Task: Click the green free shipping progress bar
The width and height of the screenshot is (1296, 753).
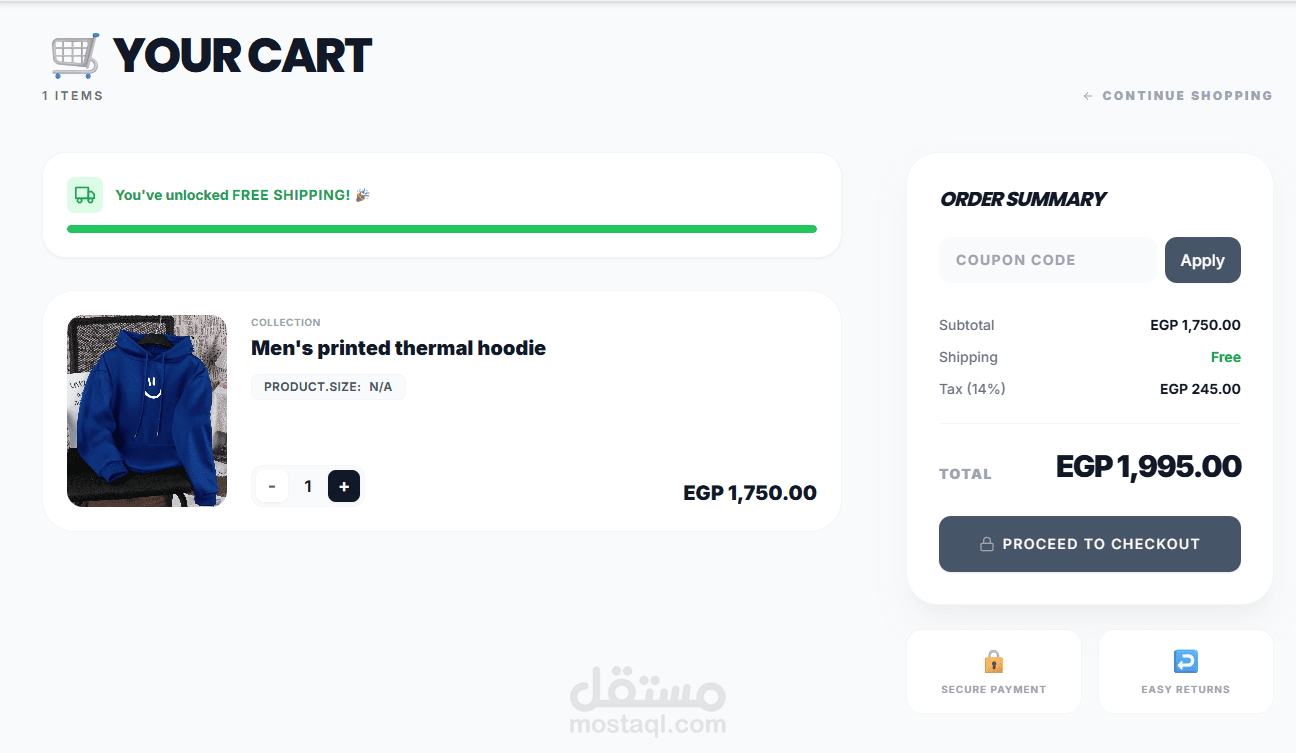Action: click(x=441, y=229)
